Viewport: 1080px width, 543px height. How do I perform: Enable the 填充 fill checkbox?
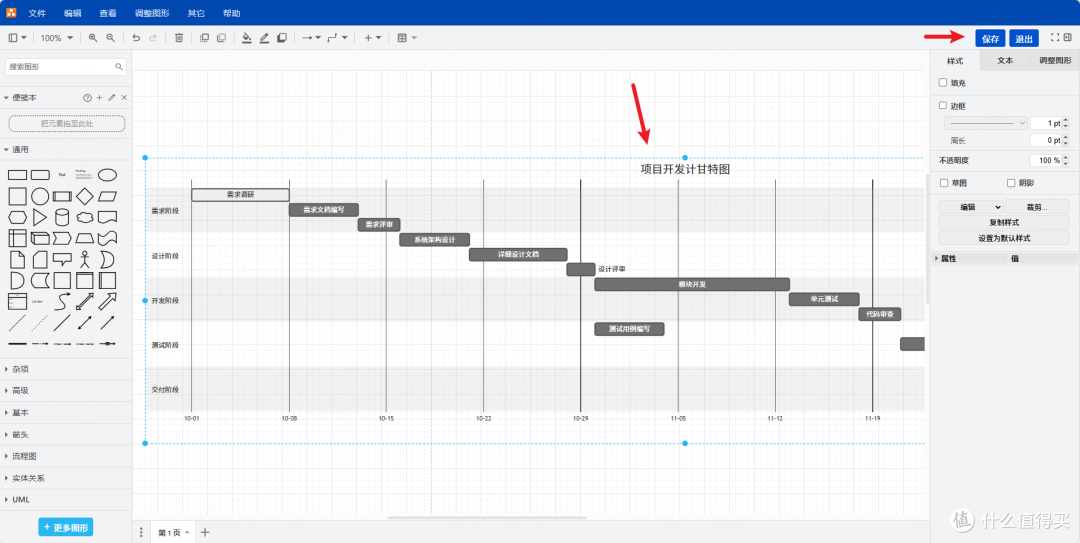tap(943, 83)
